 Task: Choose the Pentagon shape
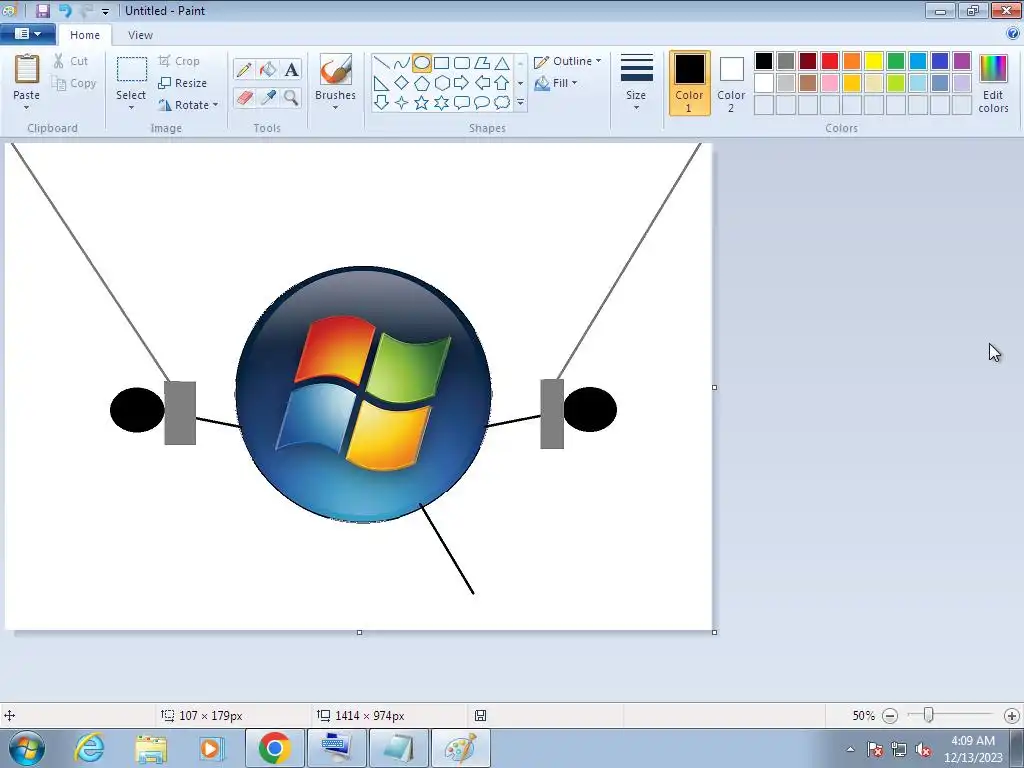422,83
